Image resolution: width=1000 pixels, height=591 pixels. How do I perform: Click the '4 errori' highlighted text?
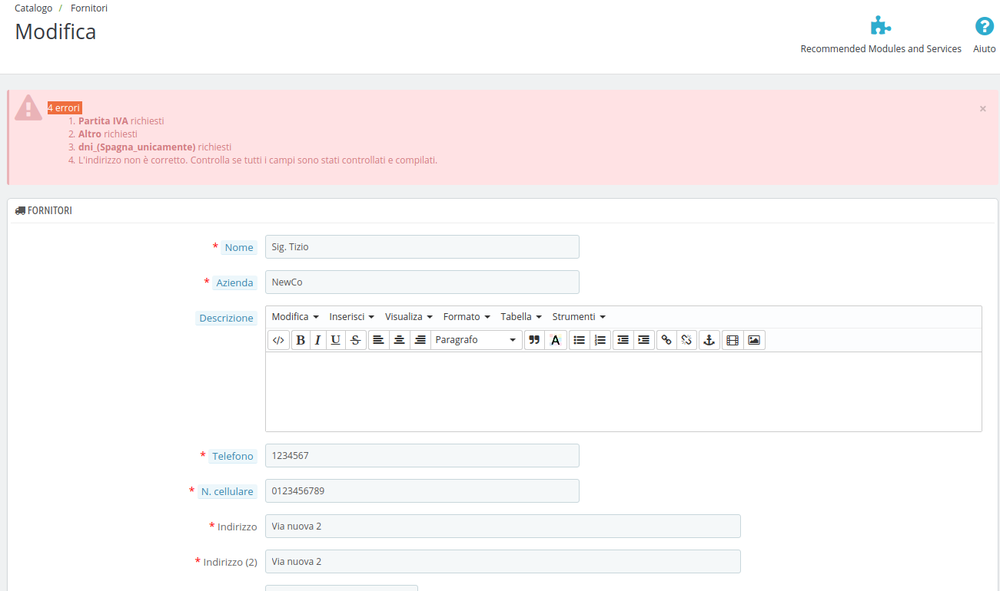pos(64,108)
